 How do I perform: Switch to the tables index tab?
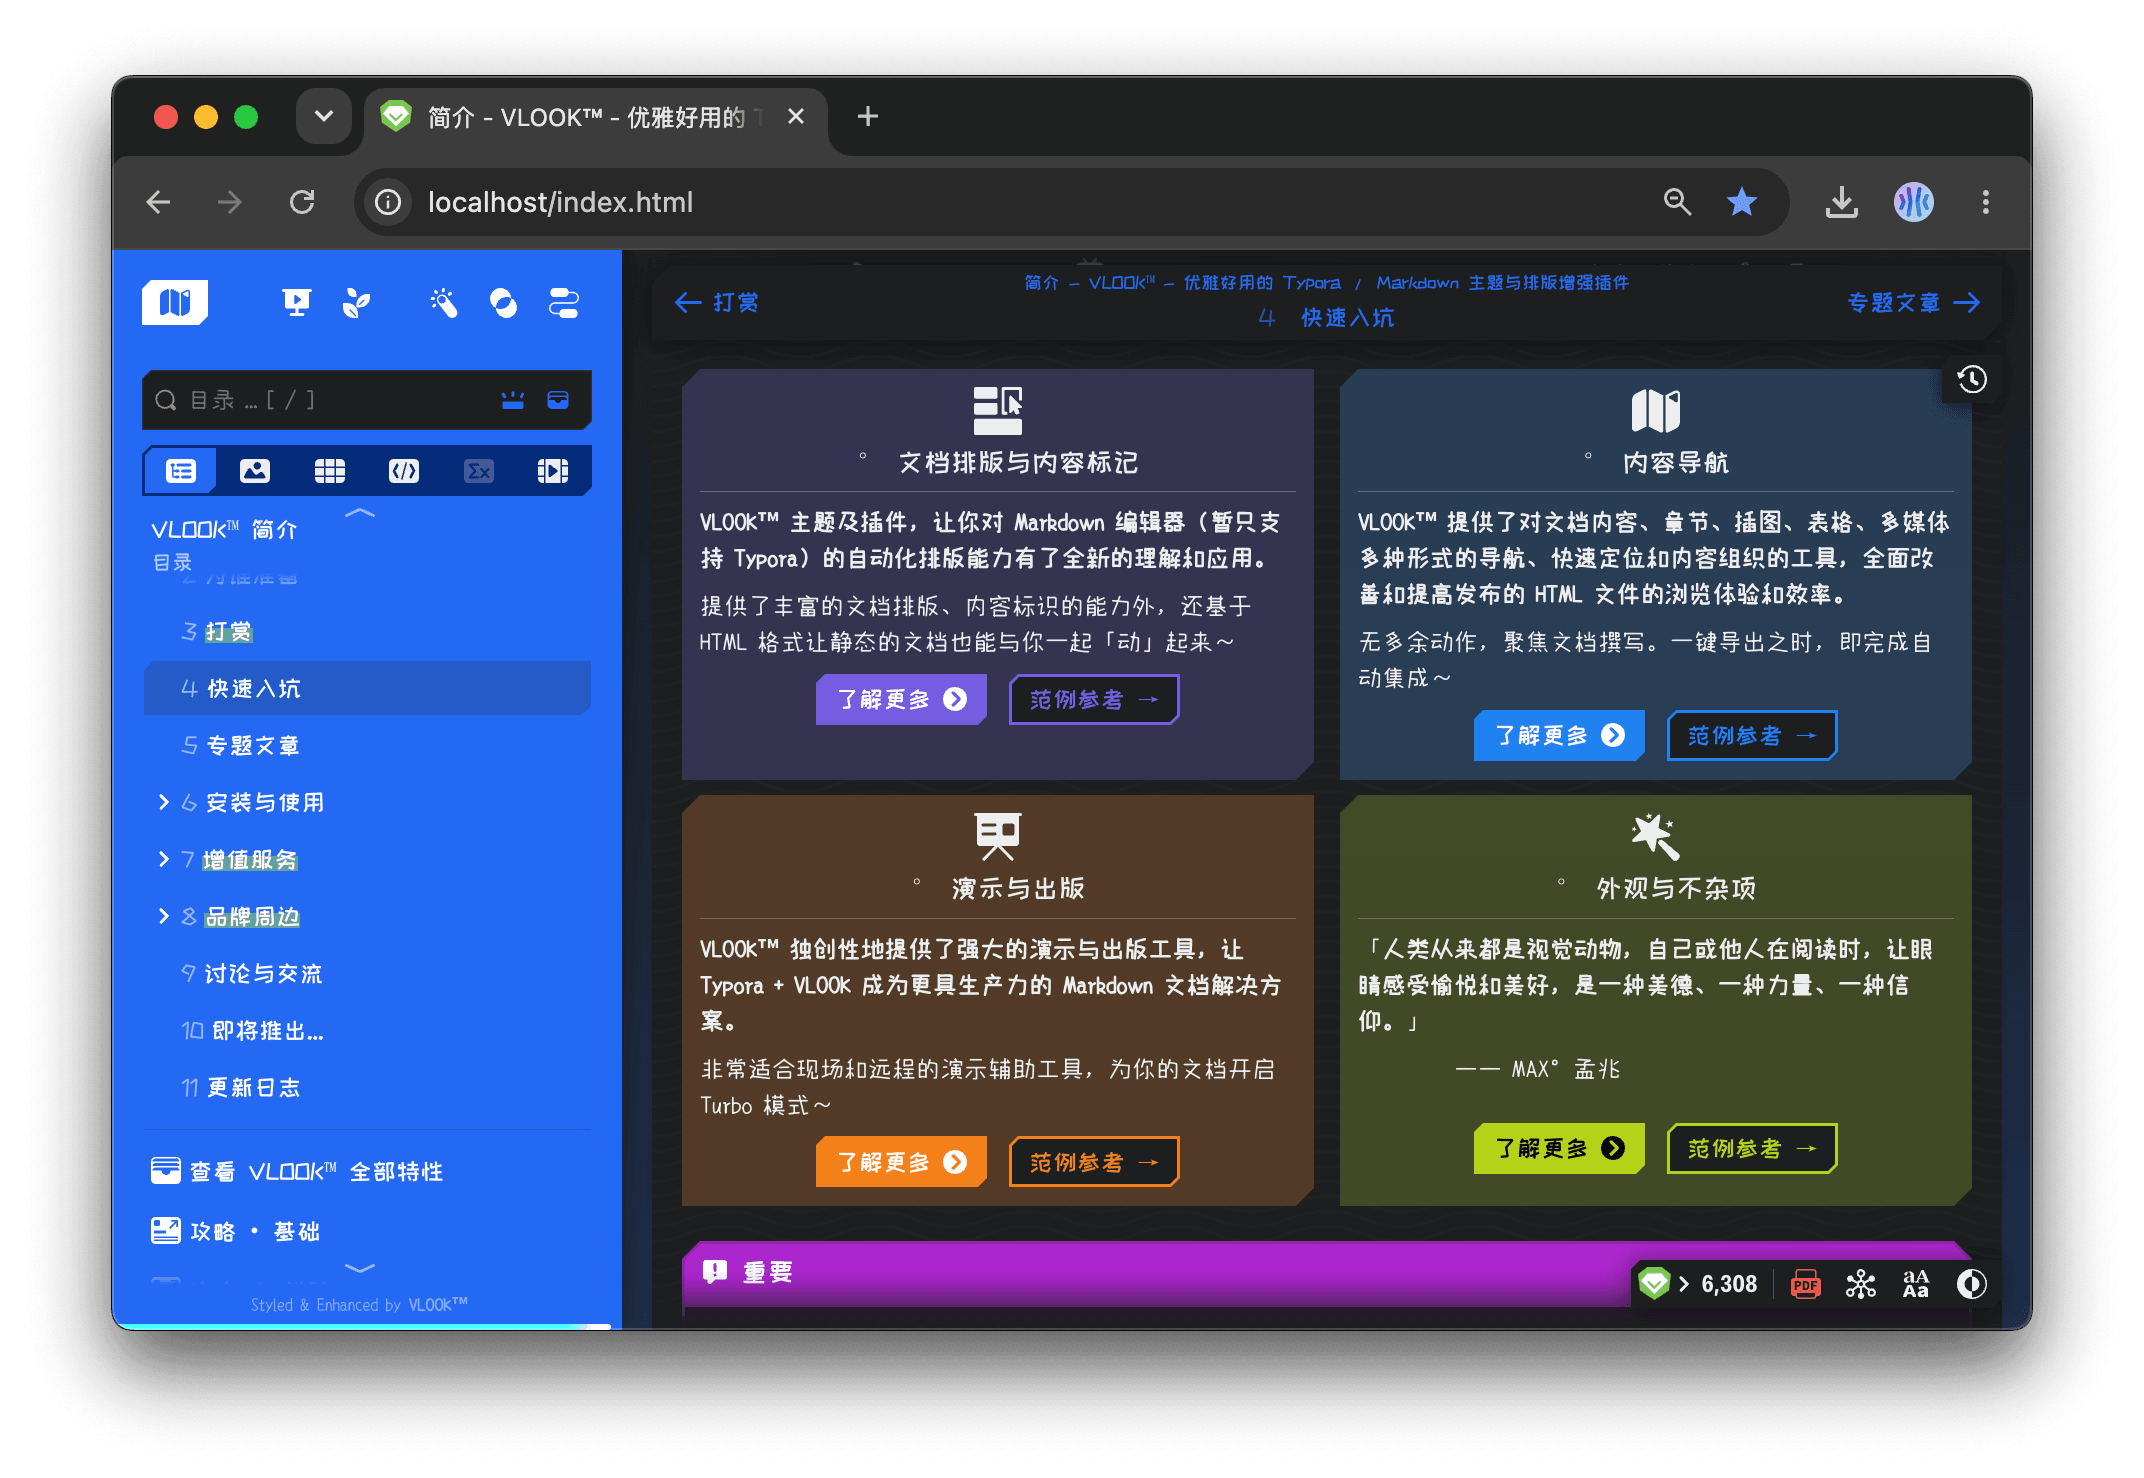coord(329,471)
